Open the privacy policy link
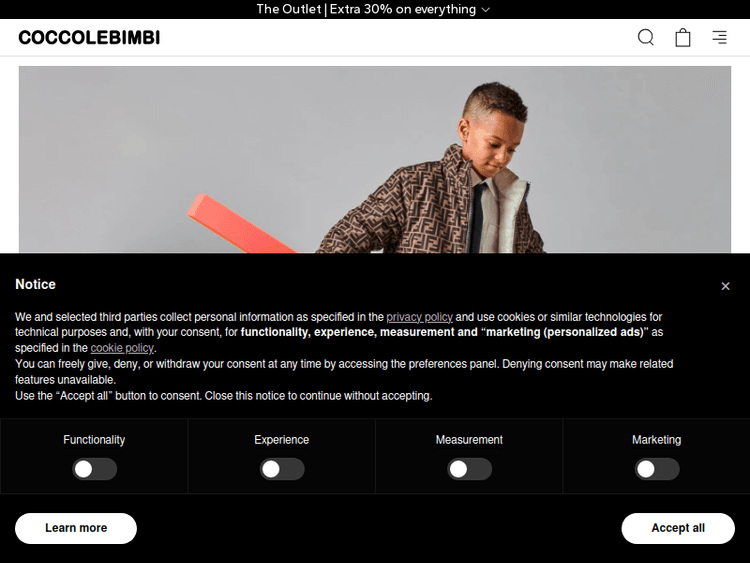This screenshot has height=563, width=750. point(419,317)
